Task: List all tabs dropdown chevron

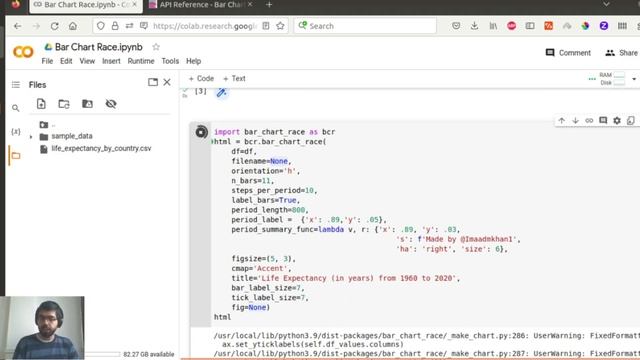Action: click(606, 4)
